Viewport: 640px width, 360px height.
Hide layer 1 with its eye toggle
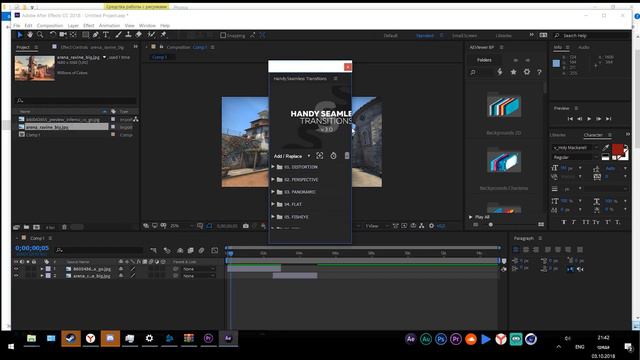16,269
